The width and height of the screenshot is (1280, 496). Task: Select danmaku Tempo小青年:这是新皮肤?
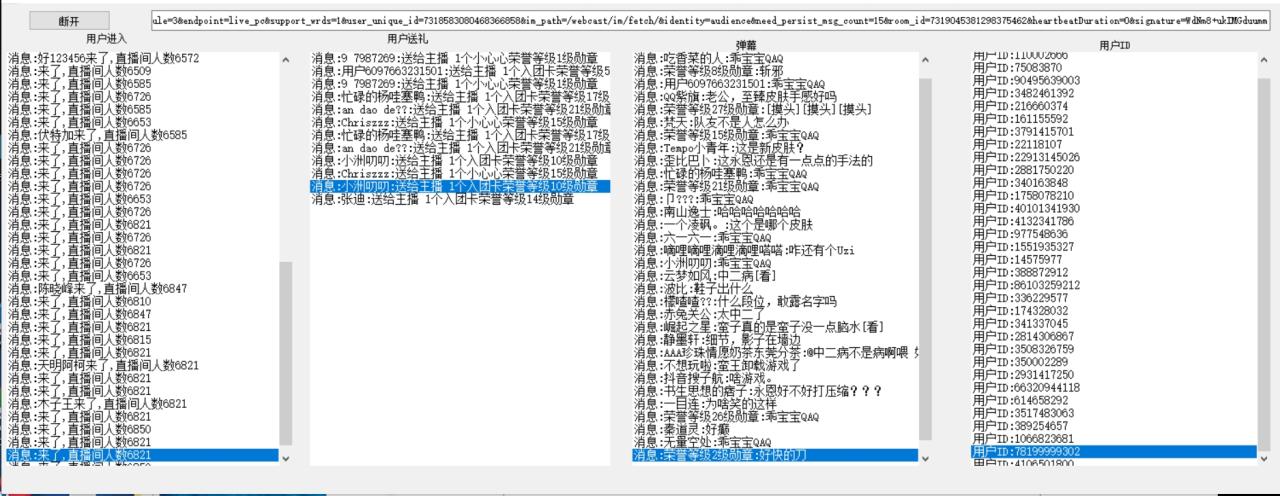coord(775,148)
